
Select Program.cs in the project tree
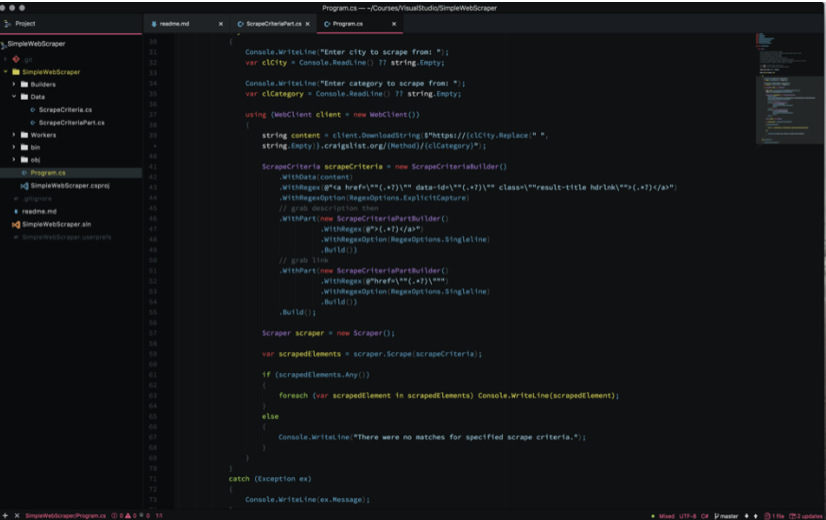(x=48, y=173)
